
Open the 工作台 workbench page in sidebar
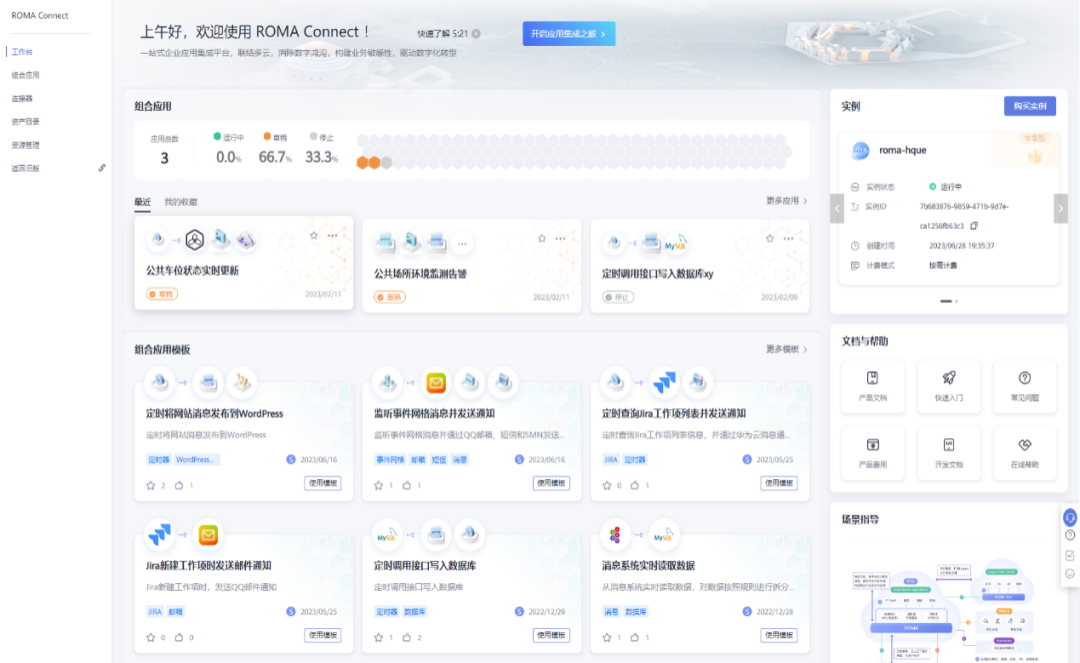tap(22, 52)
